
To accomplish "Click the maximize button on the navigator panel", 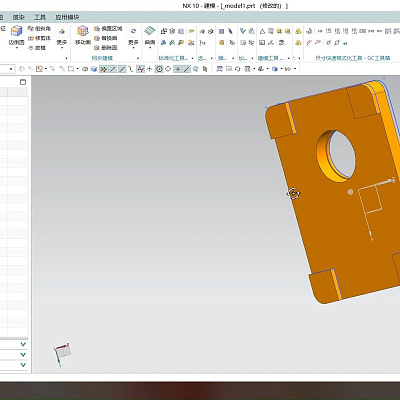I will click(23, 82).
